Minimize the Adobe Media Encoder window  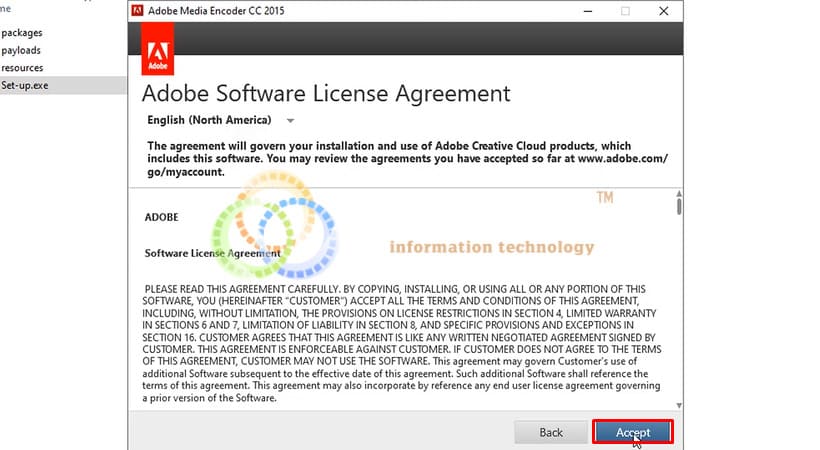click(588, 11)
